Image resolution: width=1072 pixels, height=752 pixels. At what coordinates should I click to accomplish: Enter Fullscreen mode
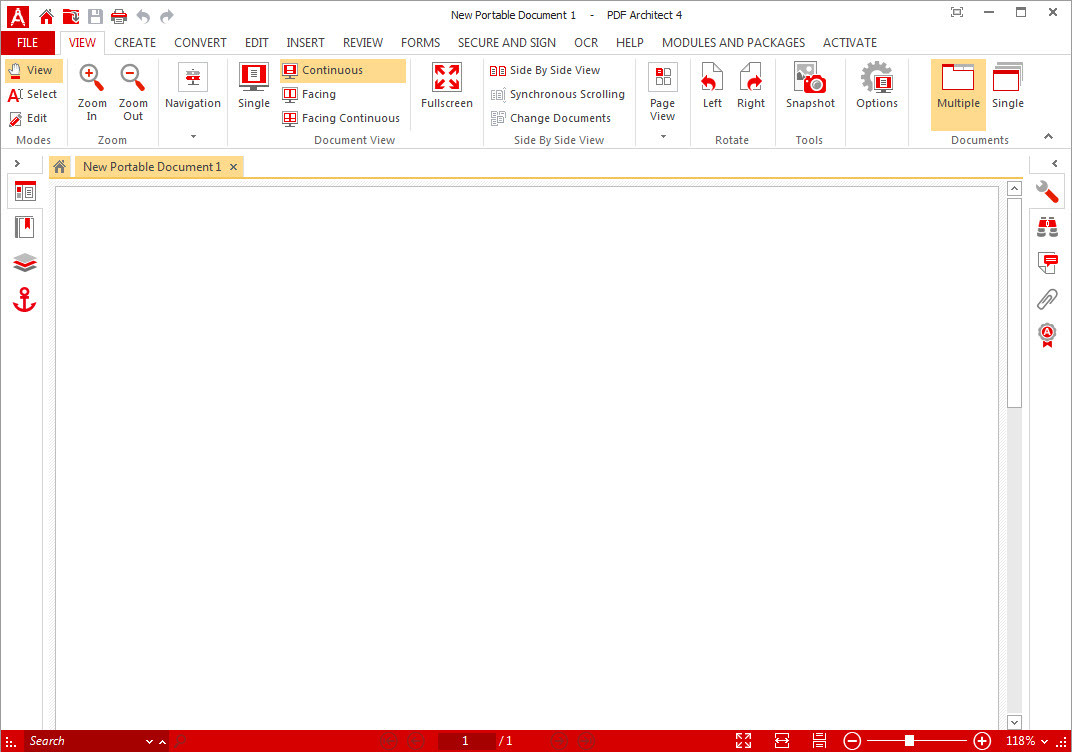(x=446, y=86)
